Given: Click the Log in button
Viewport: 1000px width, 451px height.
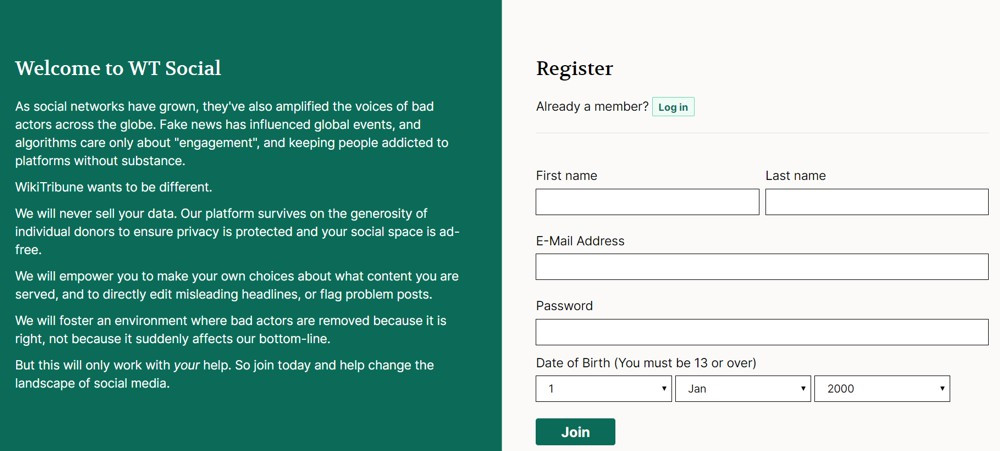Looking at the screenshot, I should [673, 107].
